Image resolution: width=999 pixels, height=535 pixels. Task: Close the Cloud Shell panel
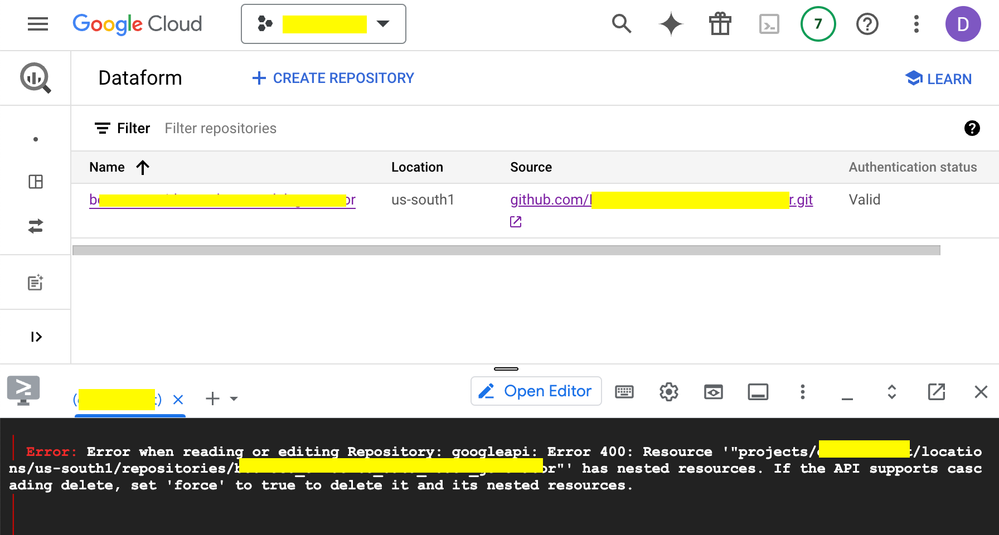[x=981, y=392]
